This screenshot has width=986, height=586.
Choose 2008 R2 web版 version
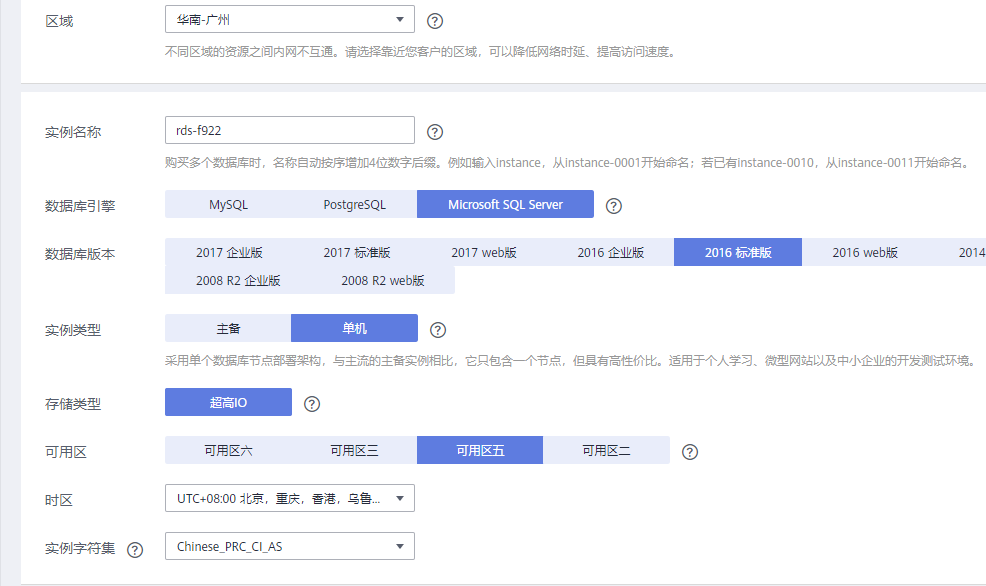pyautogui.click(x=382, y=280)
